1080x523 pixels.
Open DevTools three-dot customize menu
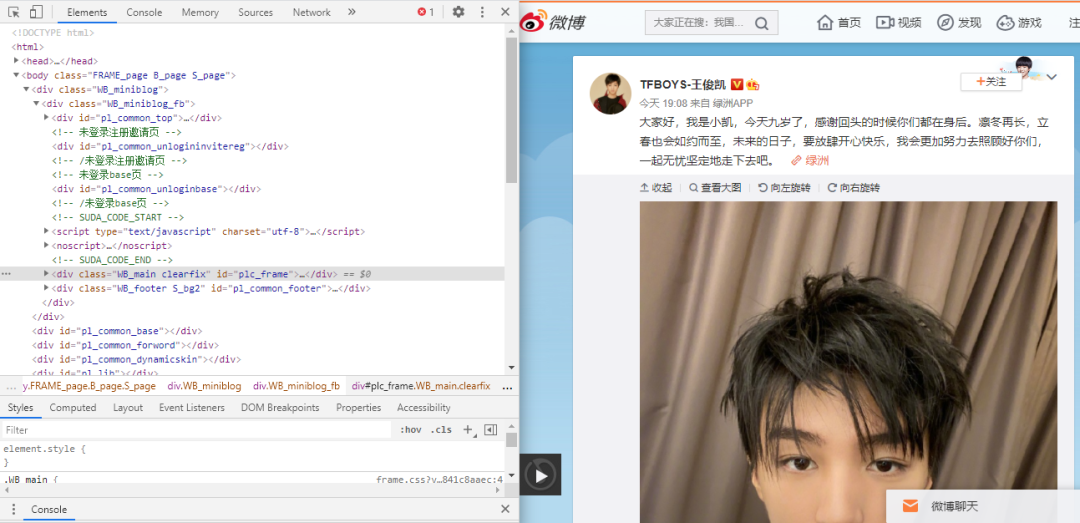(482, 12)
